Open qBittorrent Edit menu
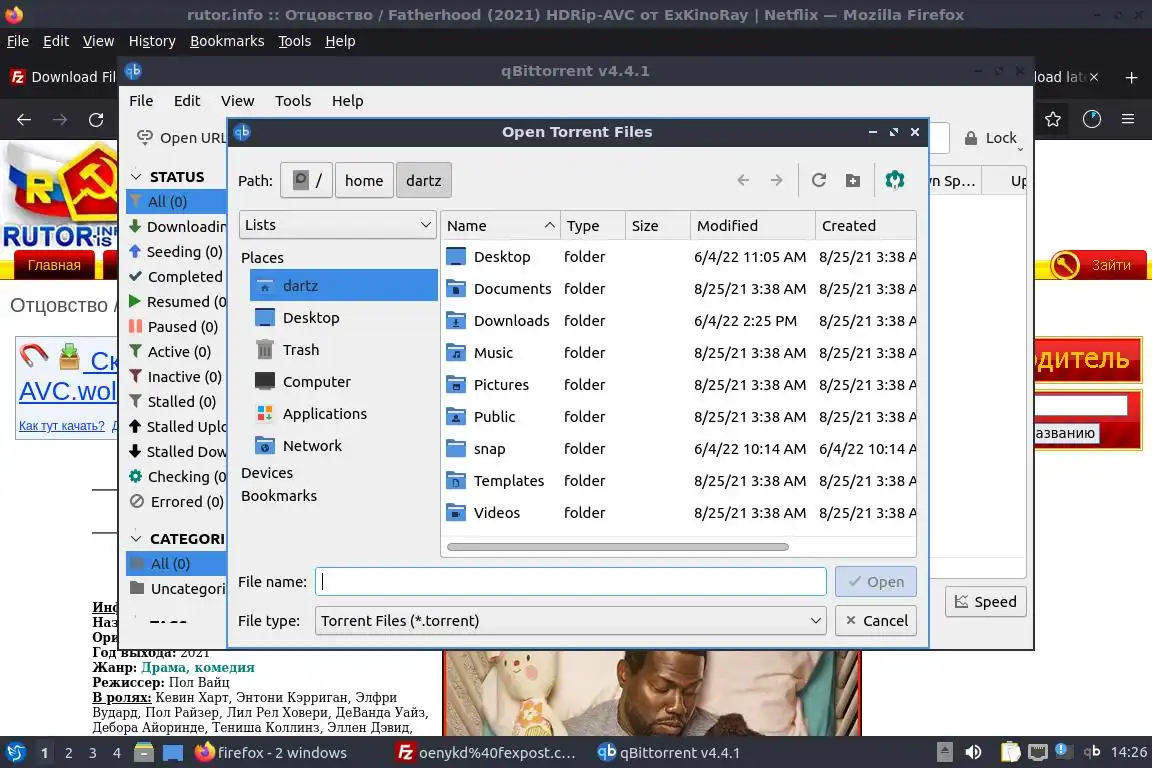Viewport: 1152px width, 768px height. [x=187, y=101]
